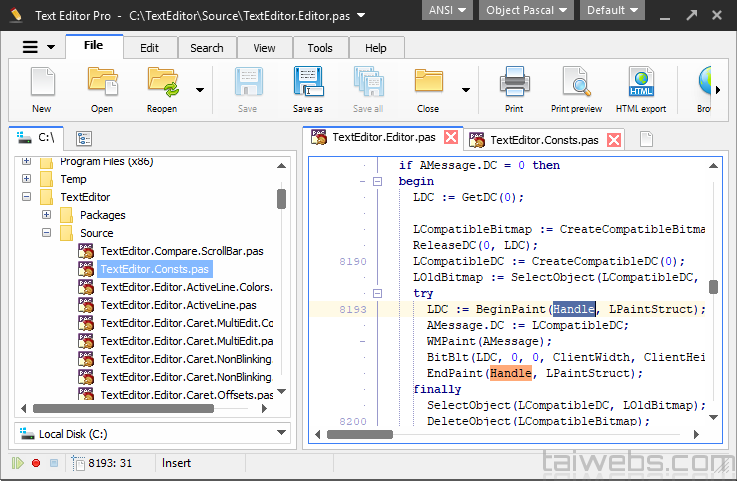Collapse the code fold at the begin line

click(x=377, y=182)
